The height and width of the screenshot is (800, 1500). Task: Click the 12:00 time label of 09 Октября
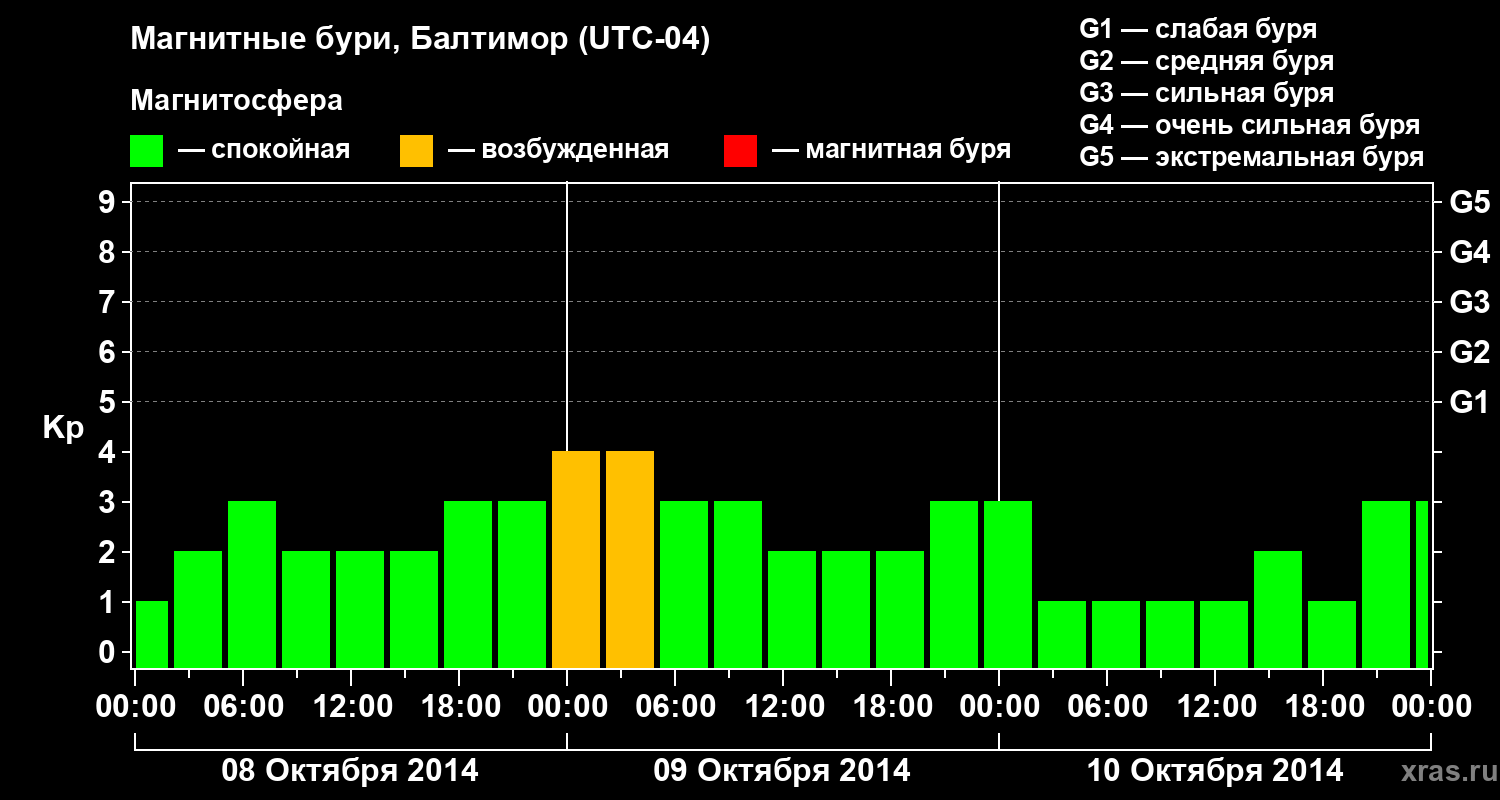(x=783, y=707)
